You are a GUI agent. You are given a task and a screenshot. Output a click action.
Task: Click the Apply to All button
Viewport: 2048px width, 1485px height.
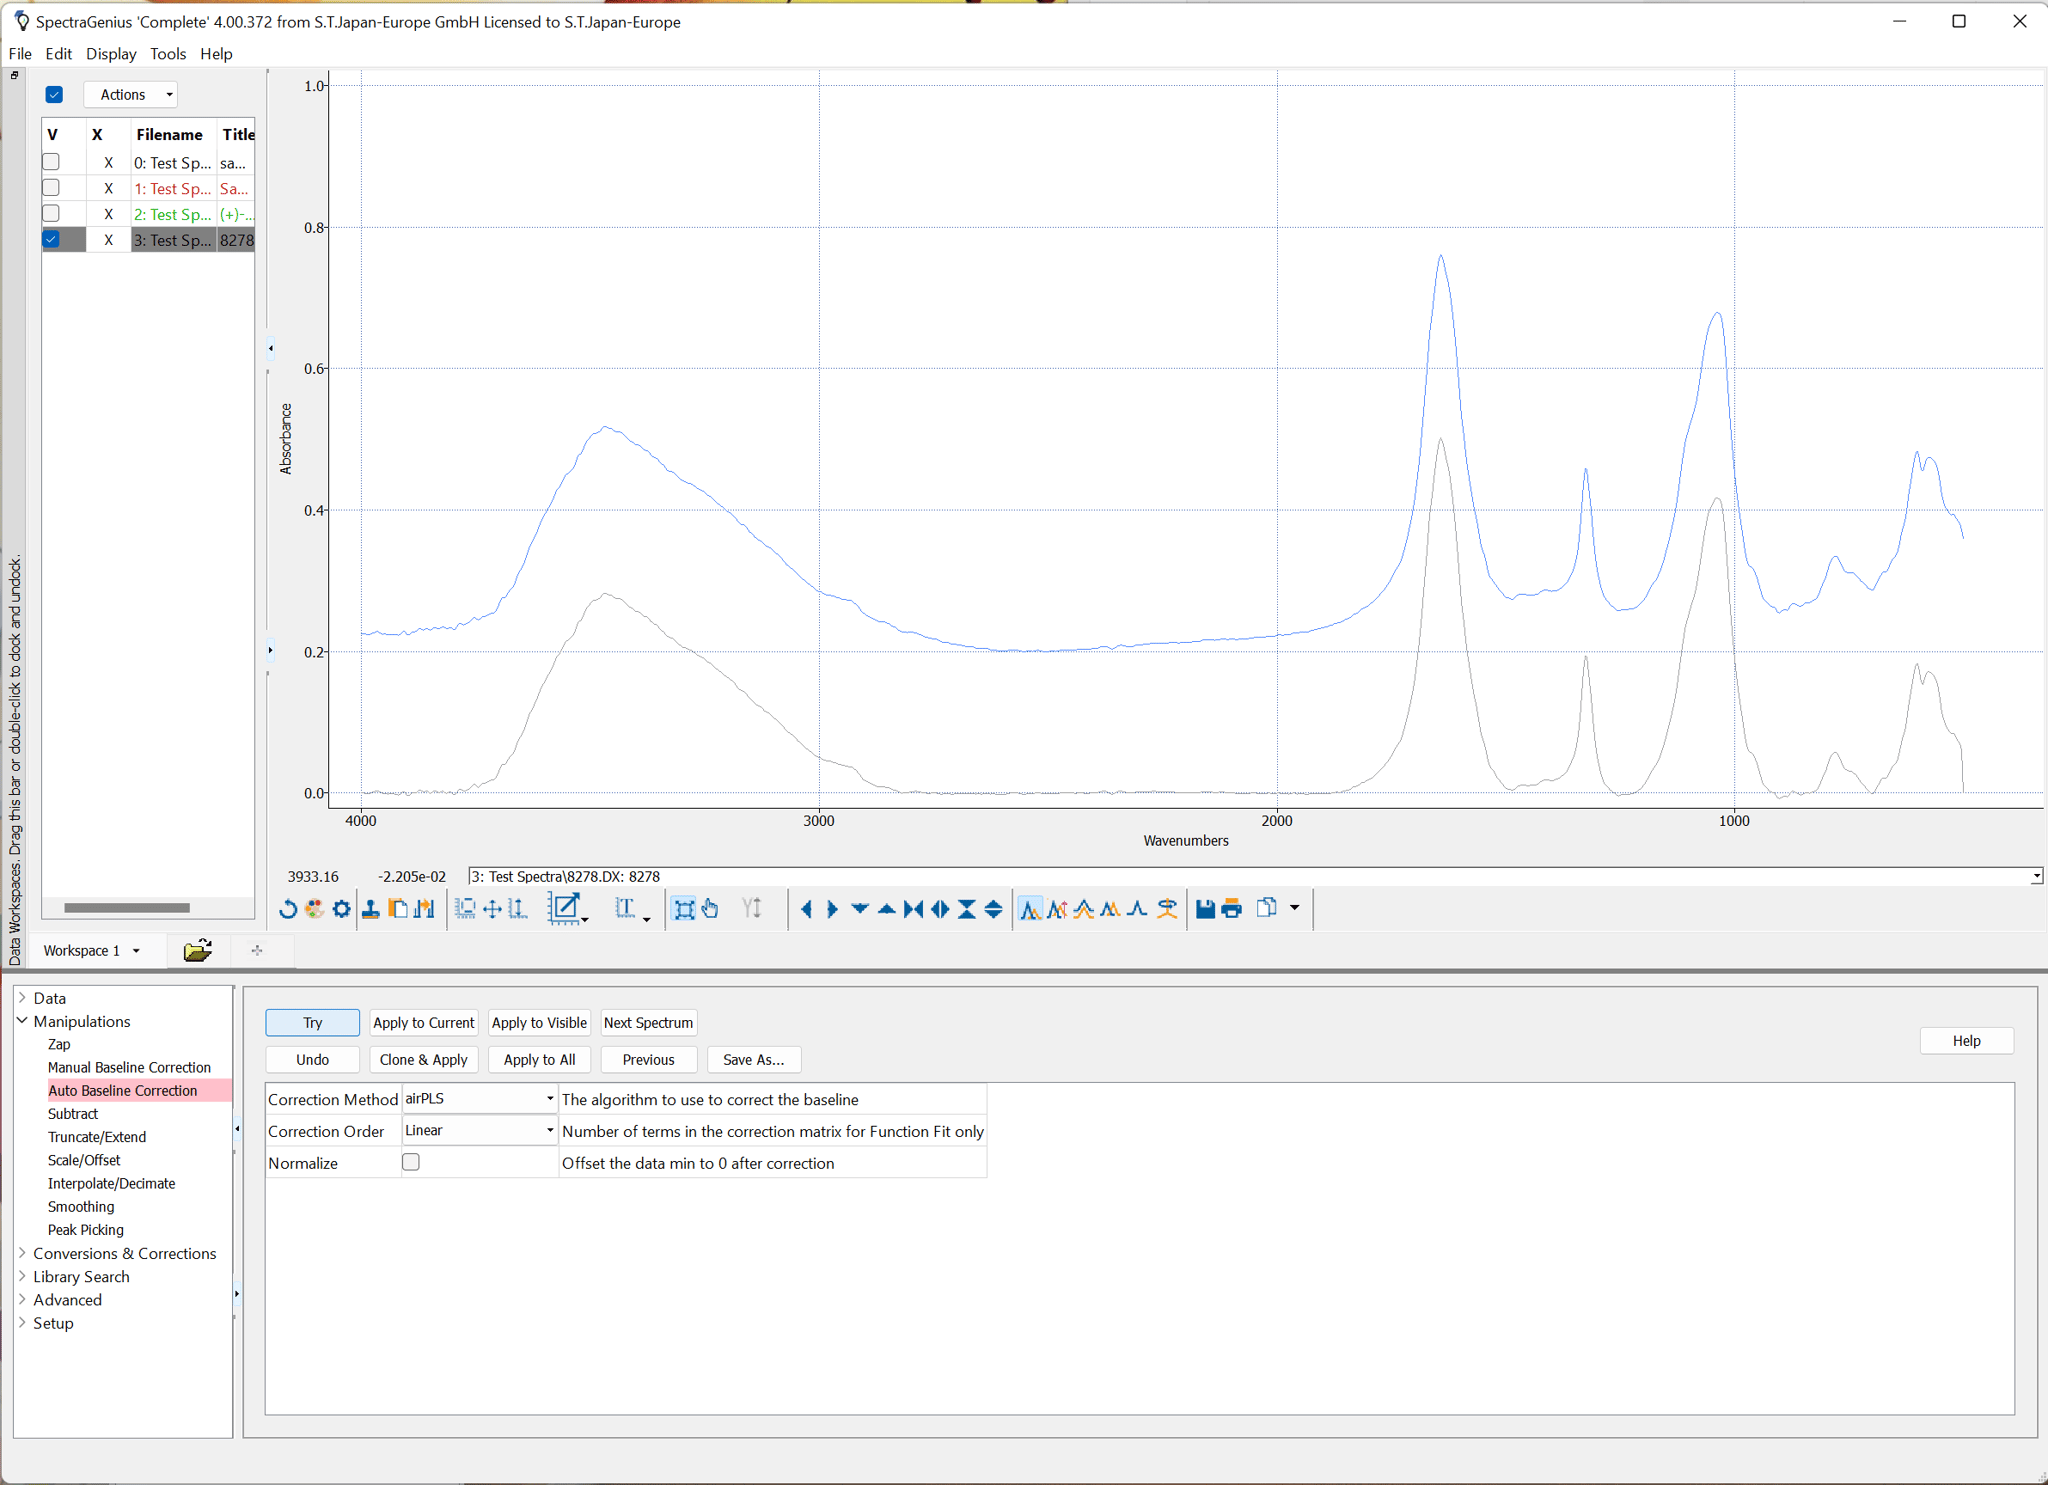coord(538,1059)
